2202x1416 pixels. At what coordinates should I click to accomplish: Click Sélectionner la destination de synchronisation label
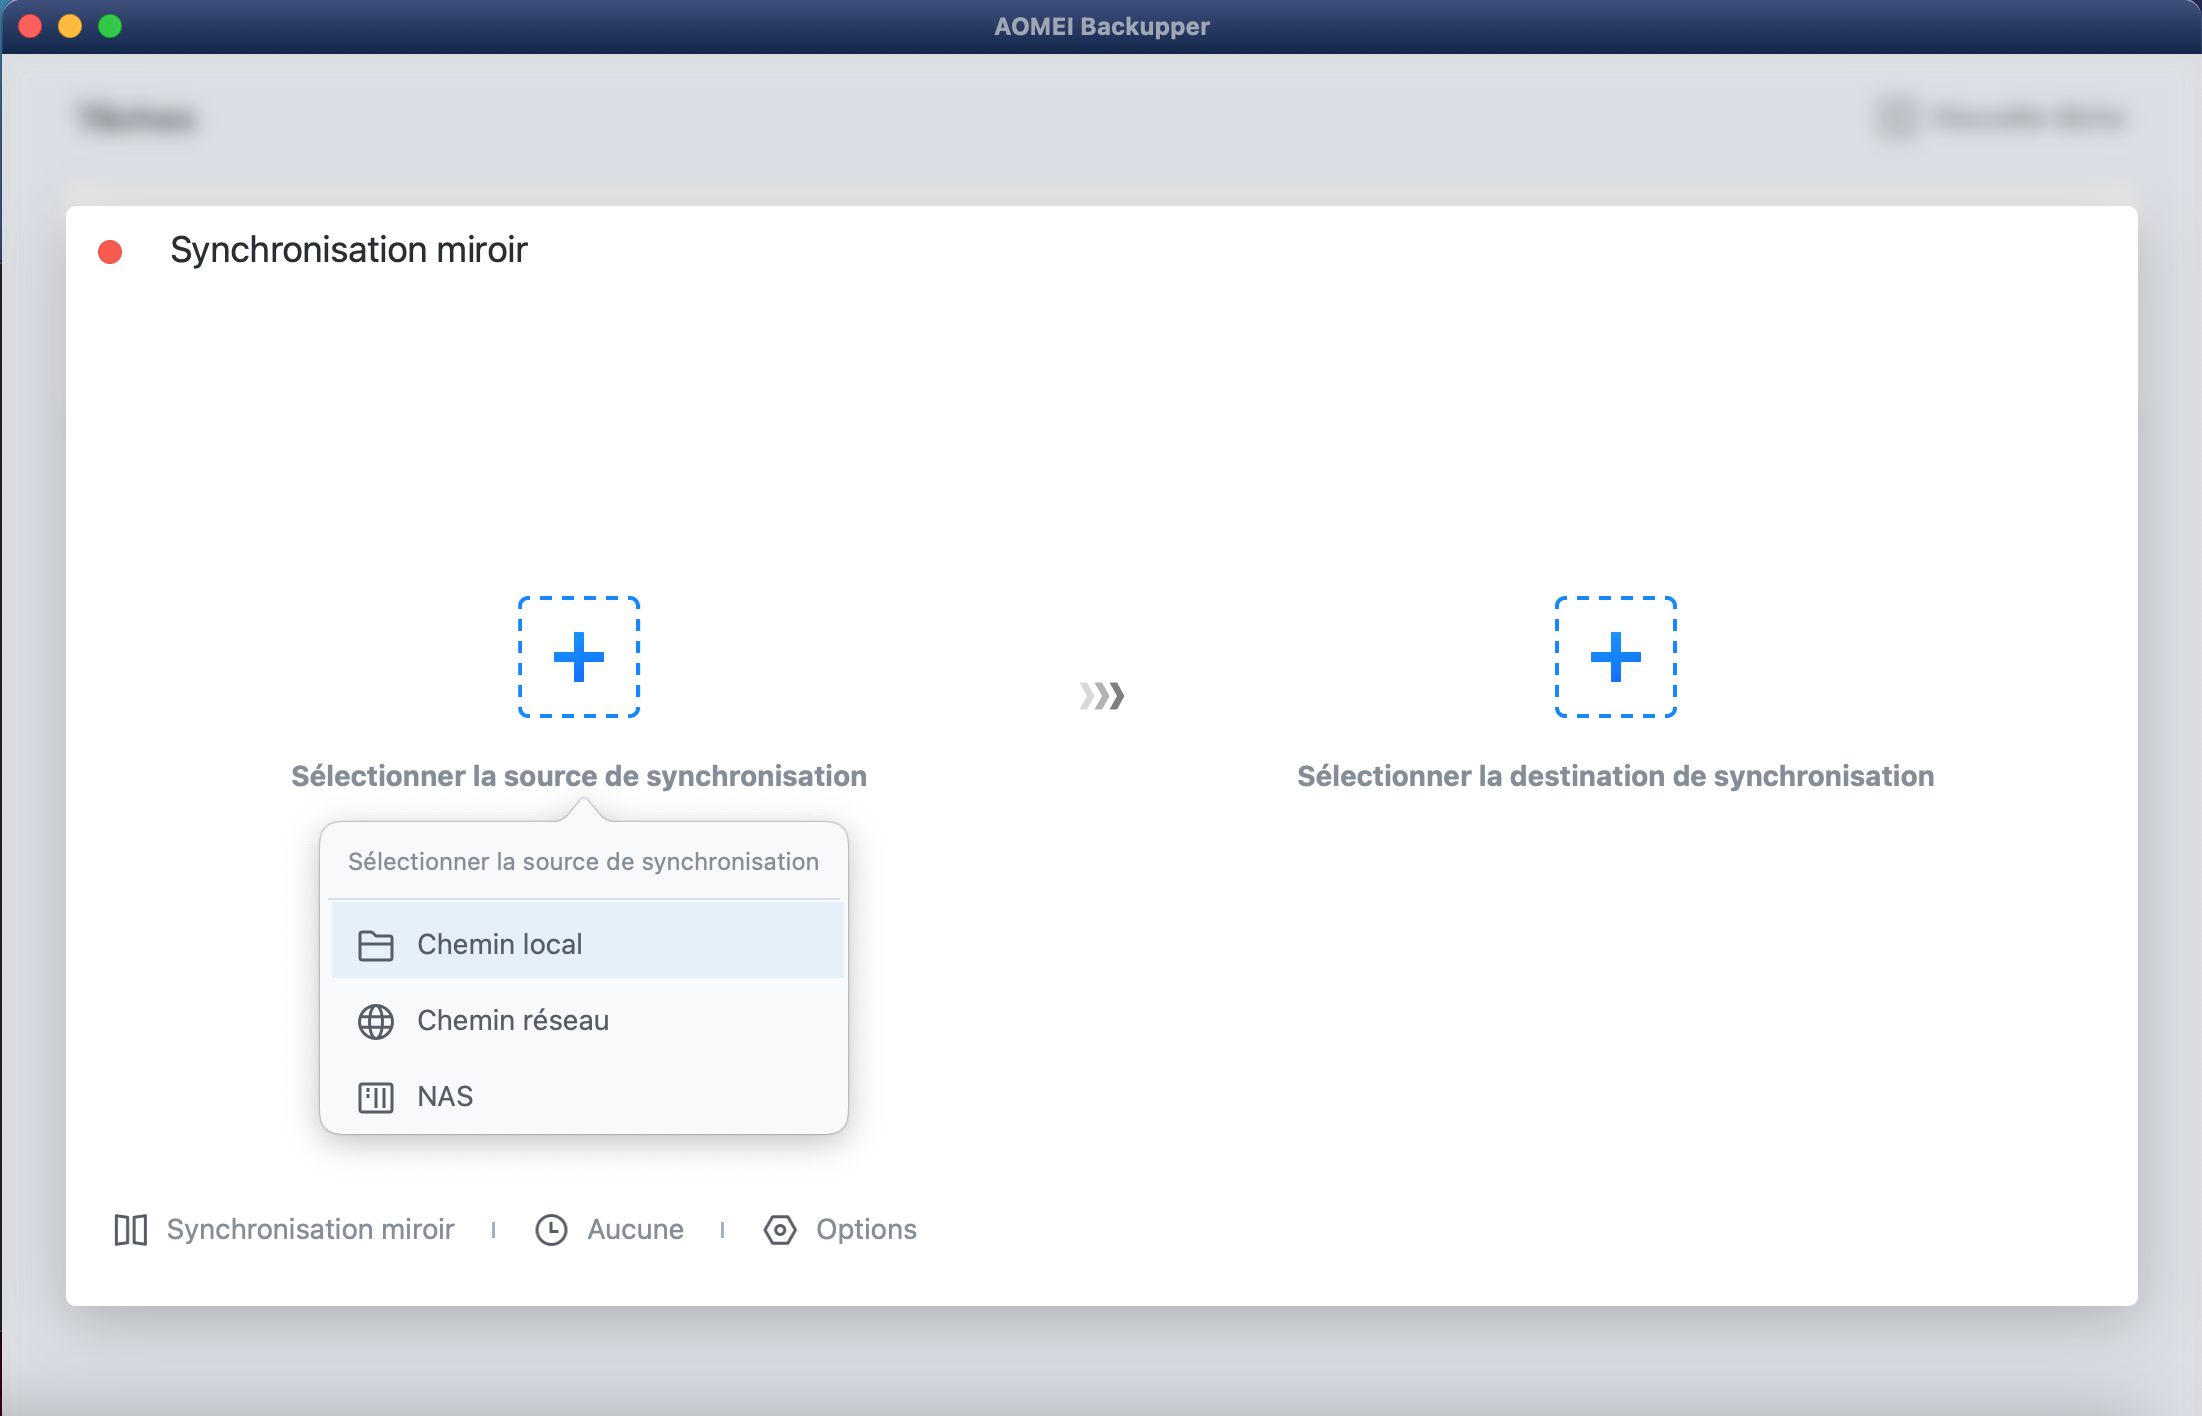pos(1615,776)
